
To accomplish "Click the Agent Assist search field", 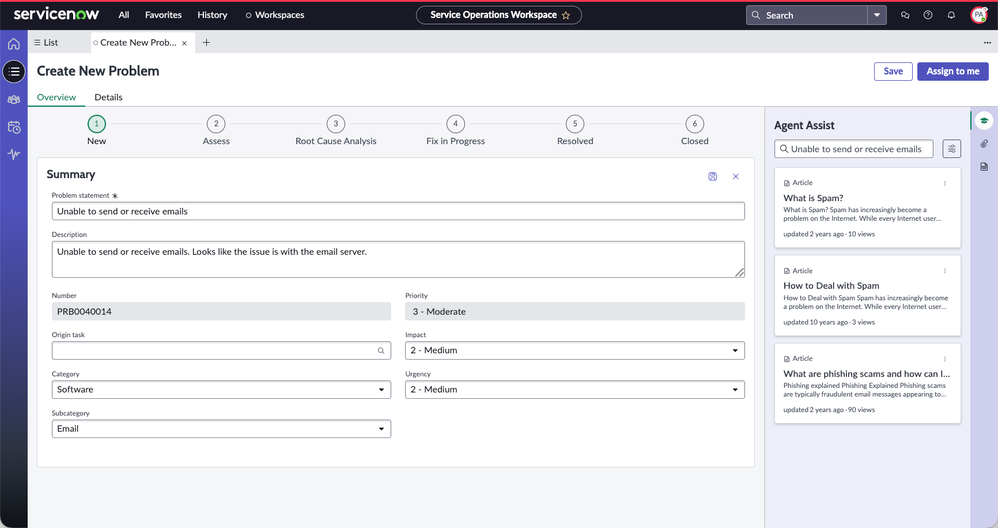I will (x=854, y=149).
